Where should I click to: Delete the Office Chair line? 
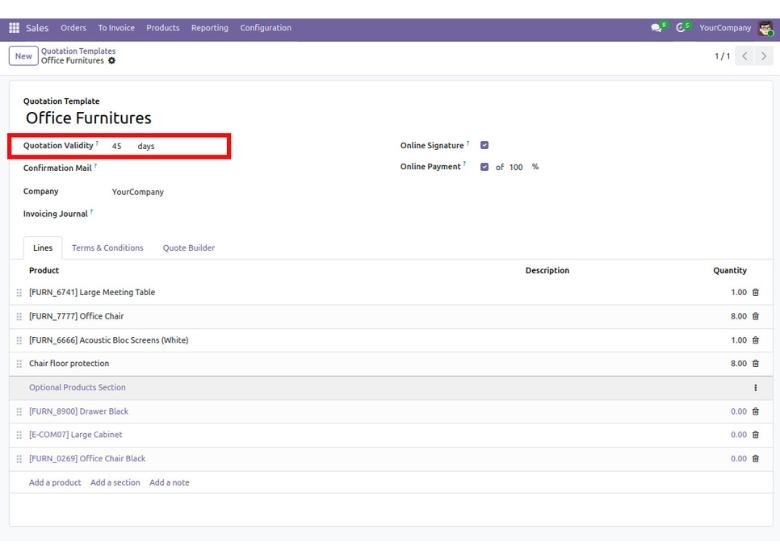(755, 316)
